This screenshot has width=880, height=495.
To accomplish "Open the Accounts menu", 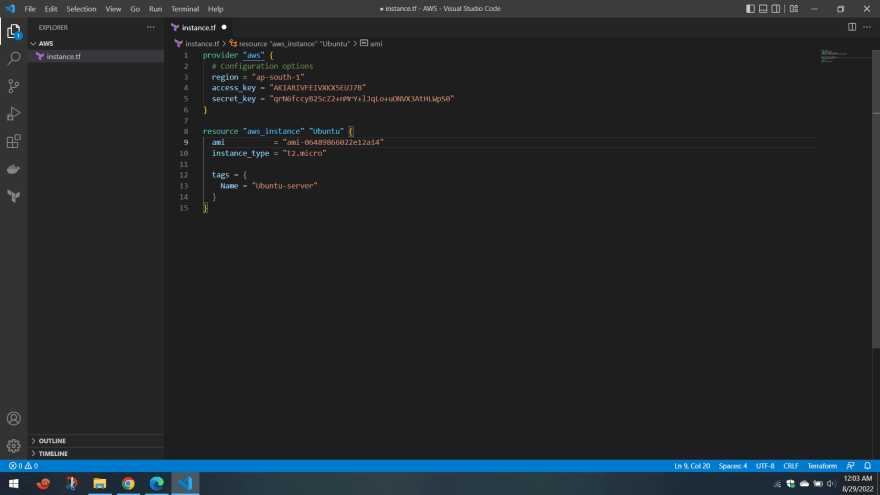I will pyautogui.click(x=13, y=419).
